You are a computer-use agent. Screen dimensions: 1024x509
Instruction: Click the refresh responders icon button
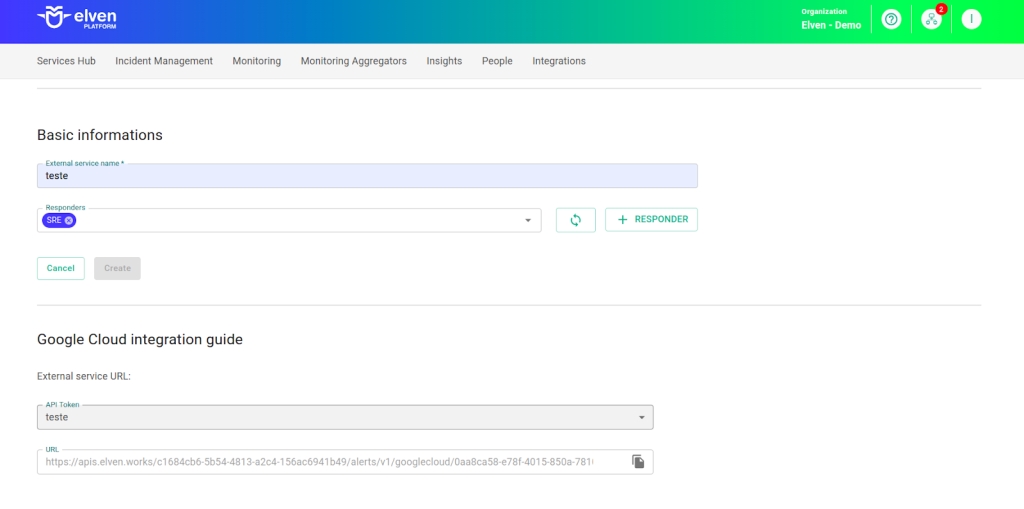point(575,220)
